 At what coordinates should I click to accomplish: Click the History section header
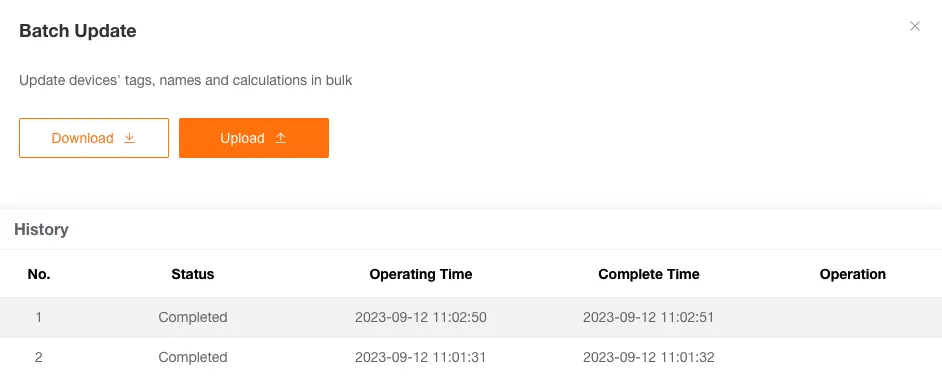click(41, 229)
